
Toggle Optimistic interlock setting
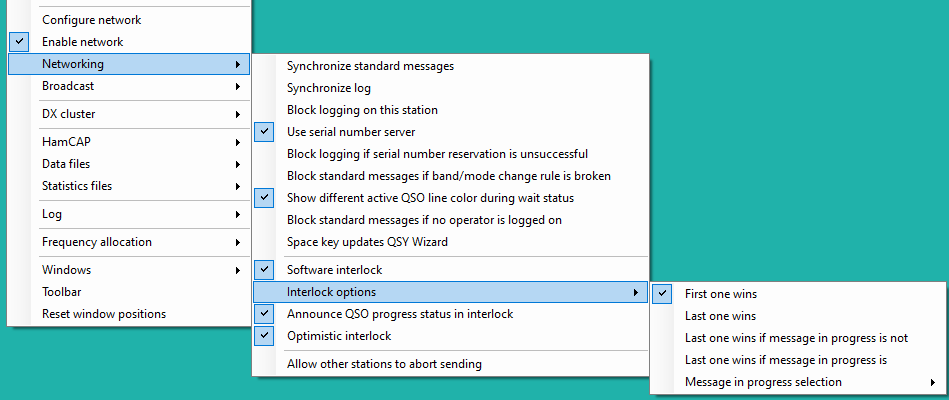point(450,336)
